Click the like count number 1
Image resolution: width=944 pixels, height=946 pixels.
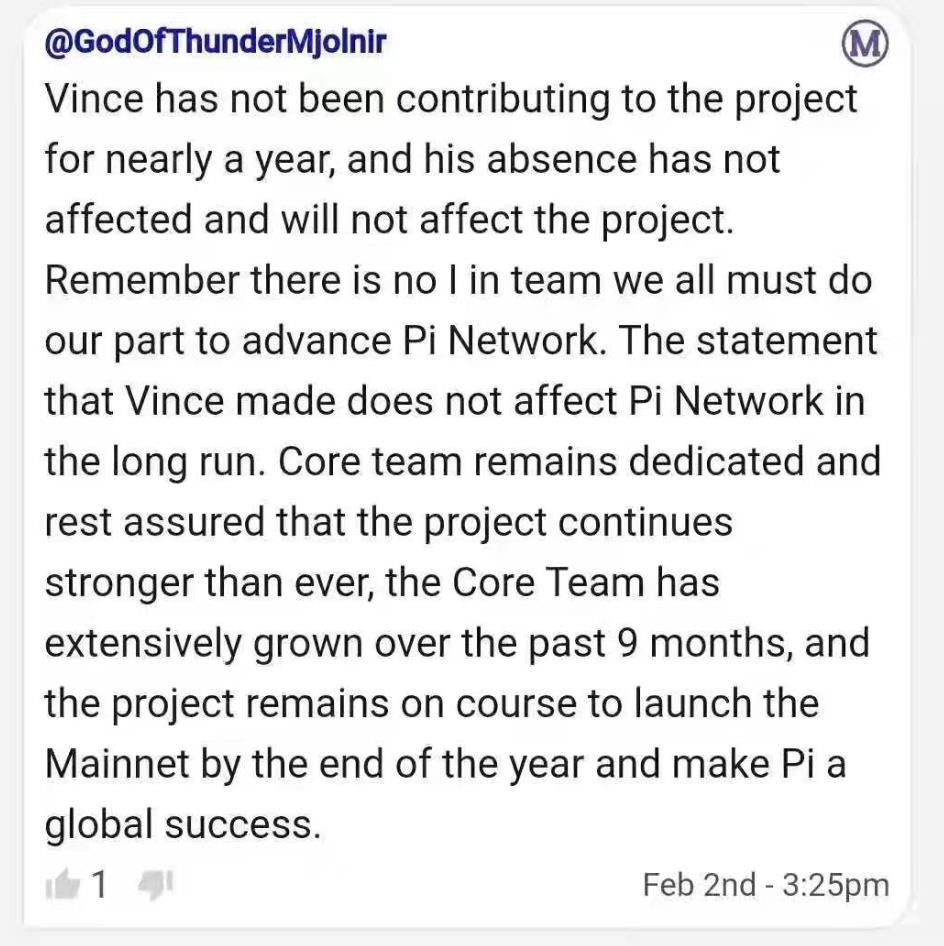click(x=100, y=885)
